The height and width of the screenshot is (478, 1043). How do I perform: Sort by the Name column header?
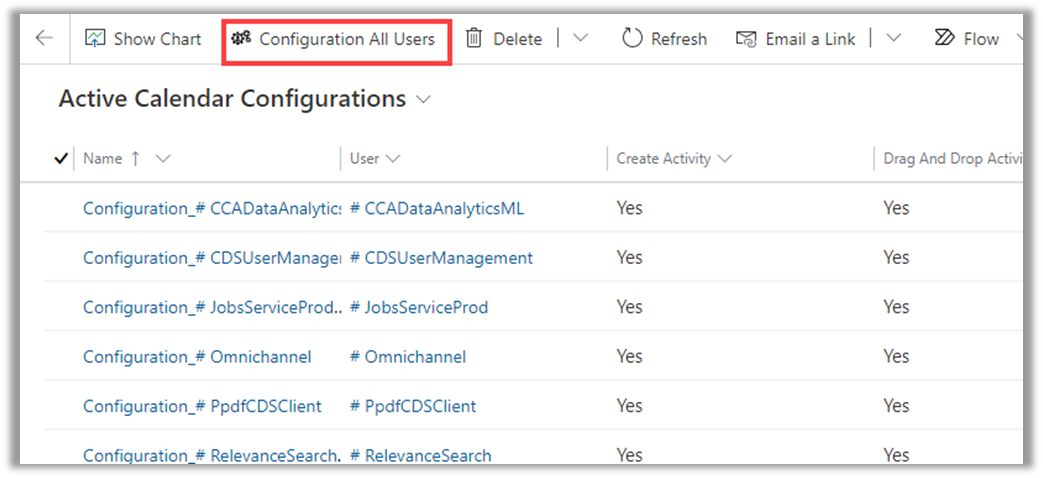[103, 158]
